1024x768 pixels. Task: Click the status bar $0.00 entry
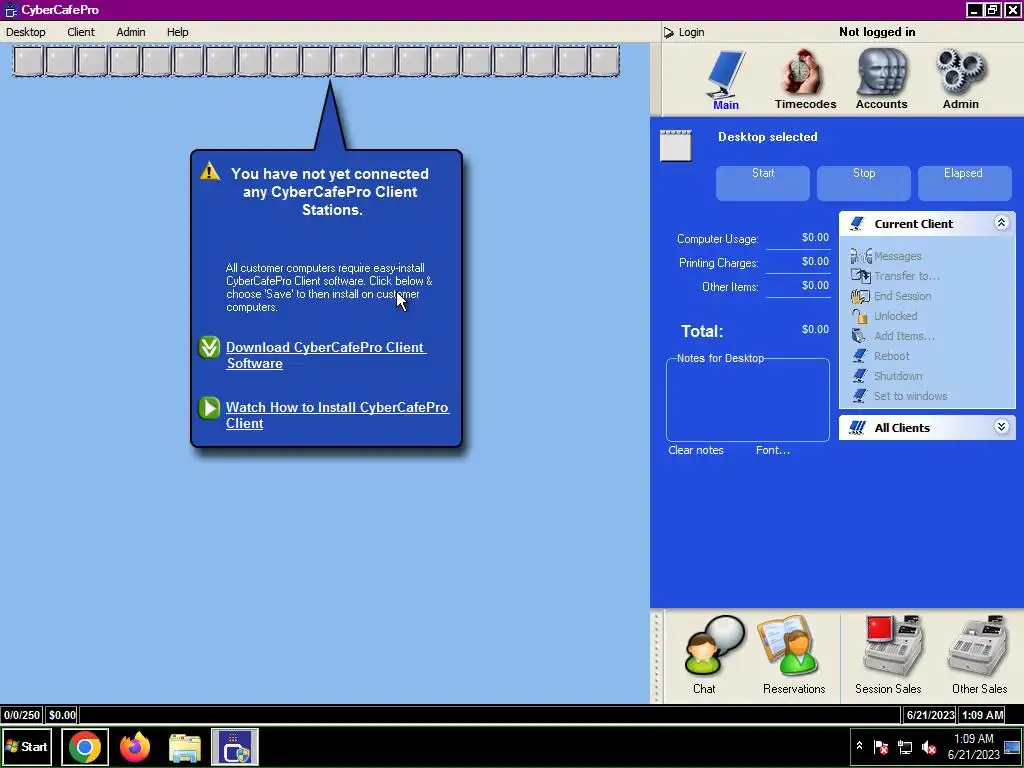(62, 715)
